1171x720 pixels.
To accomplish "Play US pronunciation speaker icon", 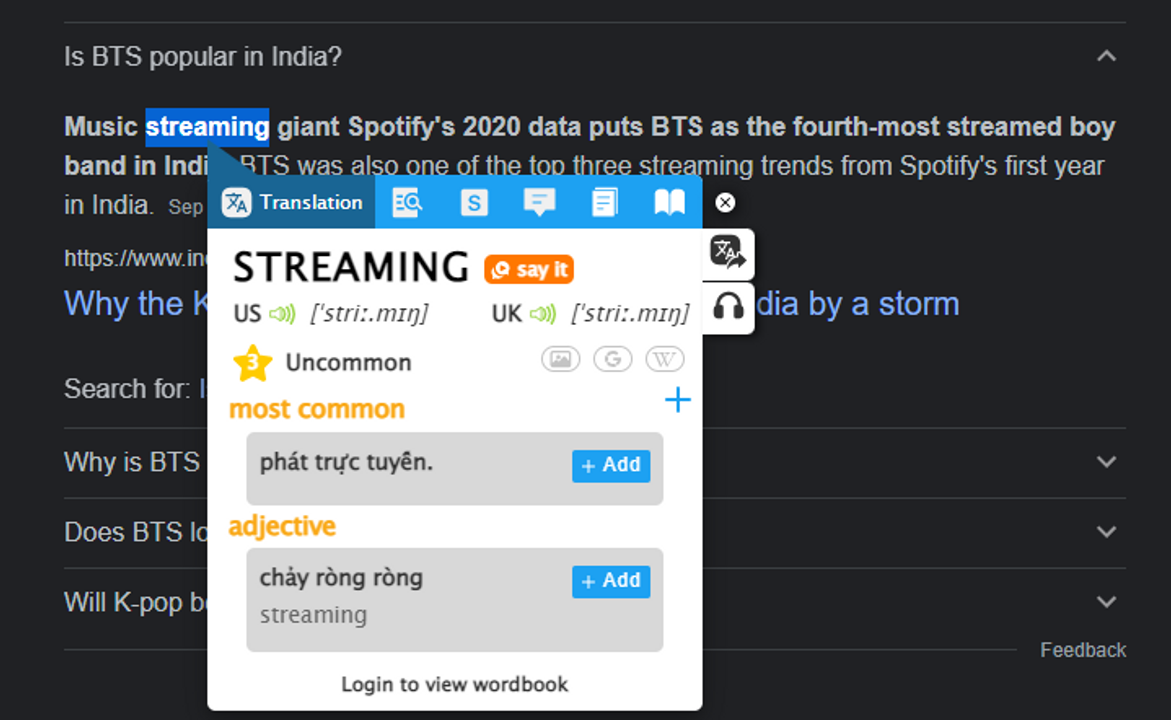I will (282, 314).
